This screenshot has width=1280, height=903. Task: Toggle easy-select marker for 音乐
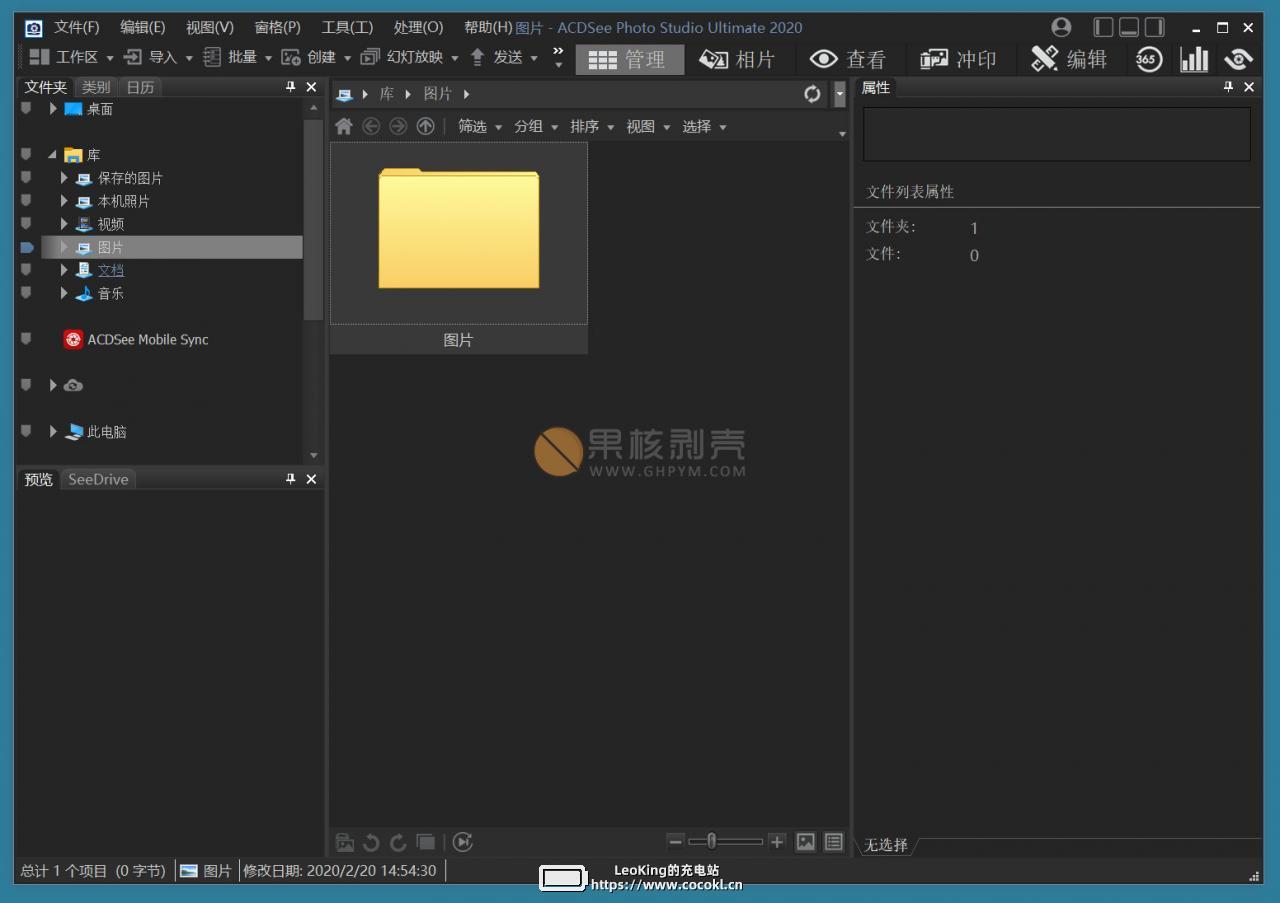coord(26,293)
